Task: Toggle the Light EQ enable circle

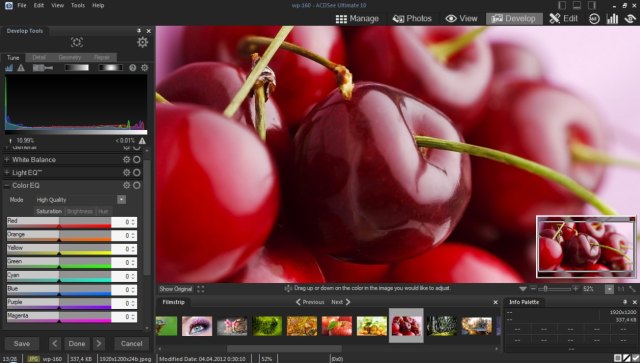Action: click(137, 173)
